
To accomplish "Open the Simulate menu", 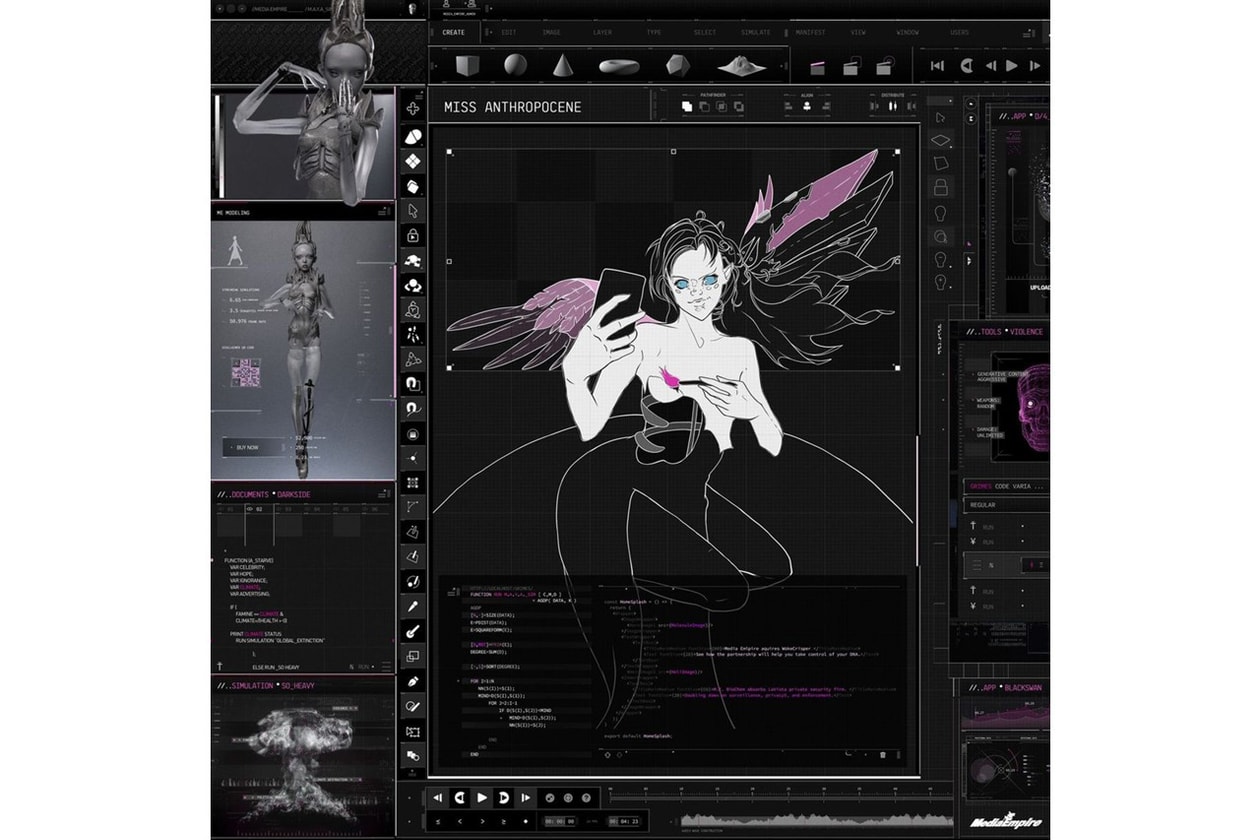I will point(755,32).
